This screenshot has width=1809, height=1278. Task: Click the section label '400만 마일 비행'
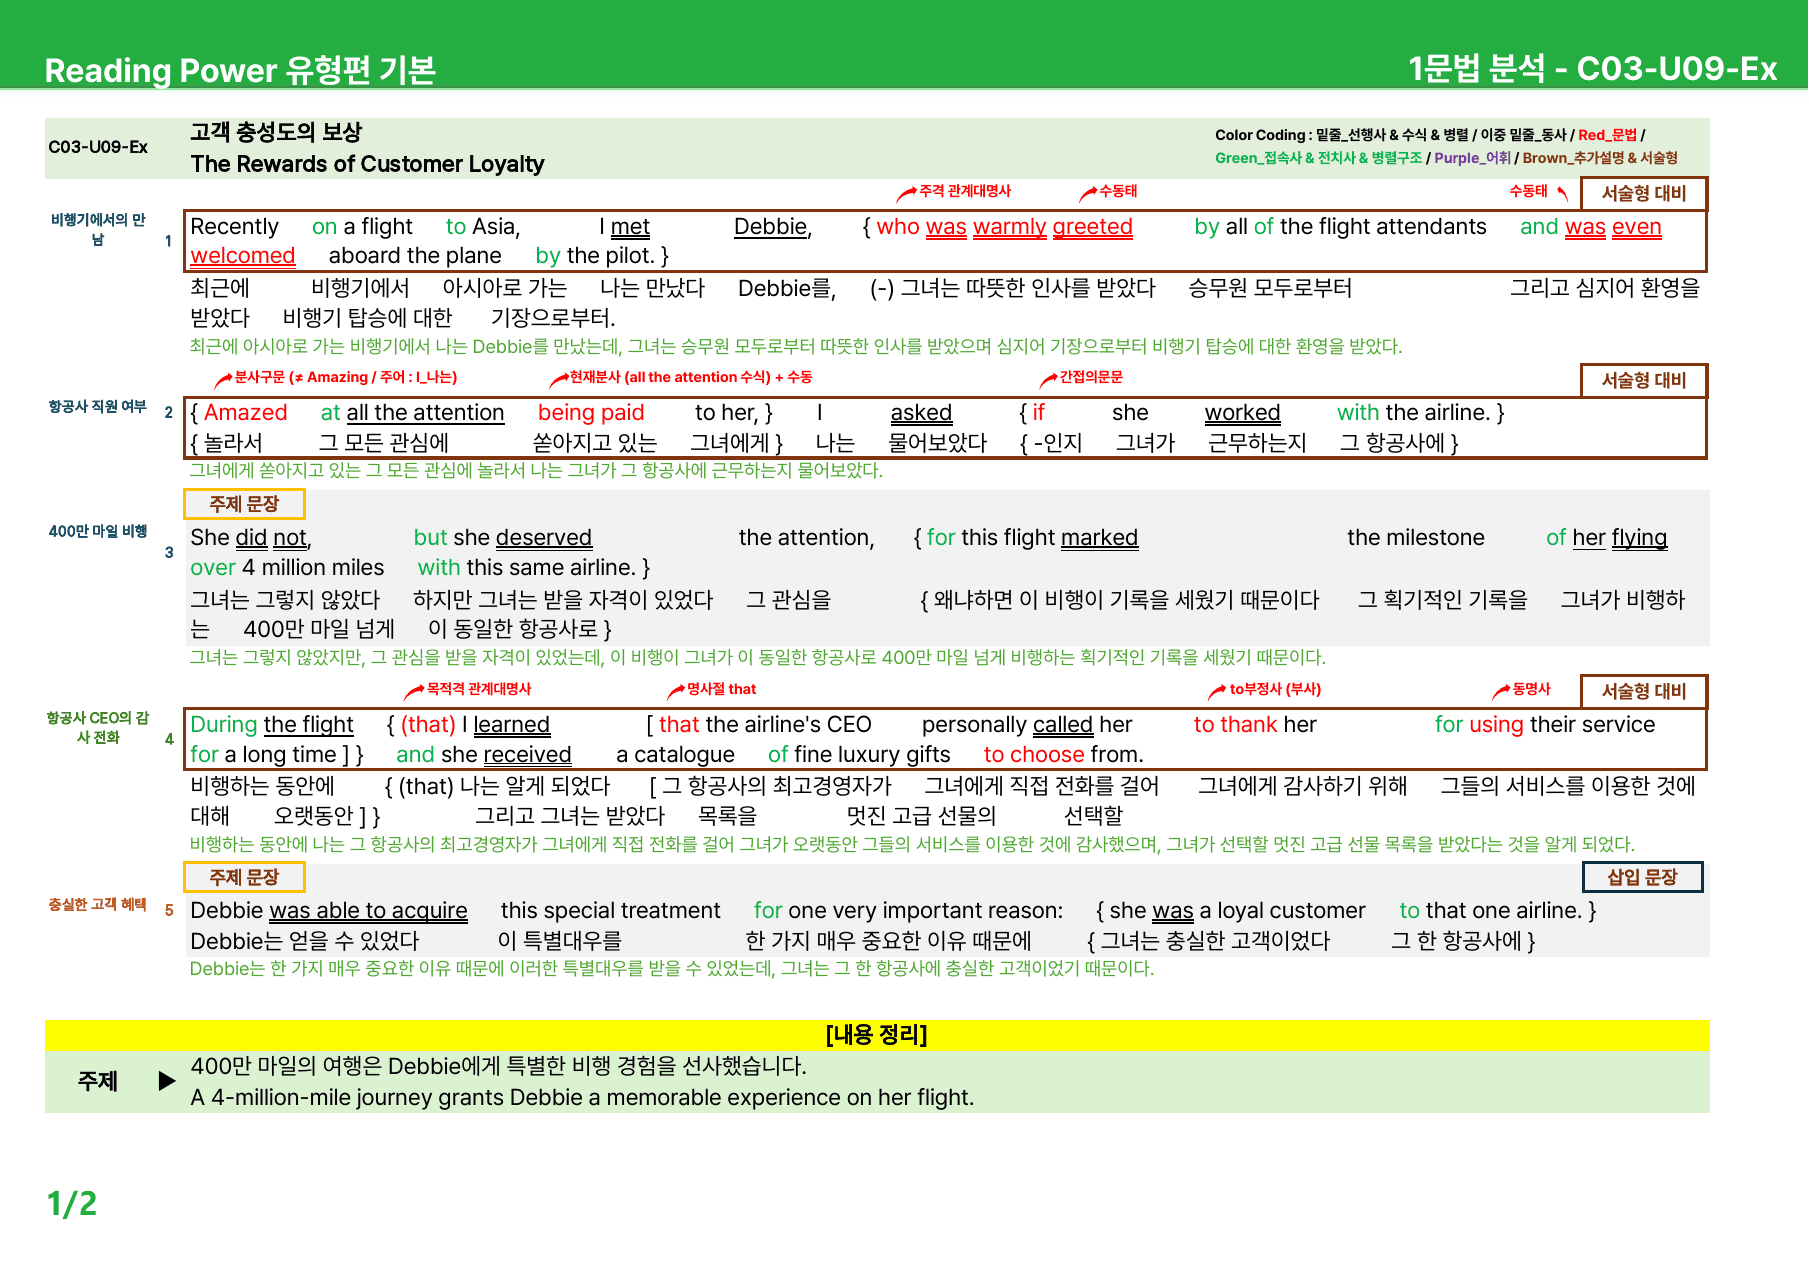(x=98, y=532)
